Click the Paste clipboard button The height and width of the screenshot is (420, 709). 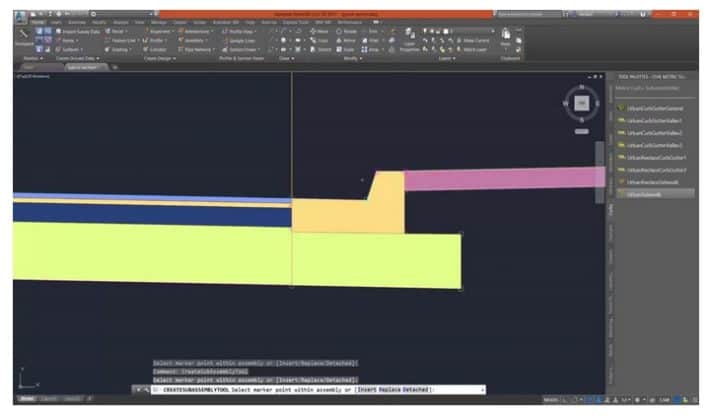506,37
